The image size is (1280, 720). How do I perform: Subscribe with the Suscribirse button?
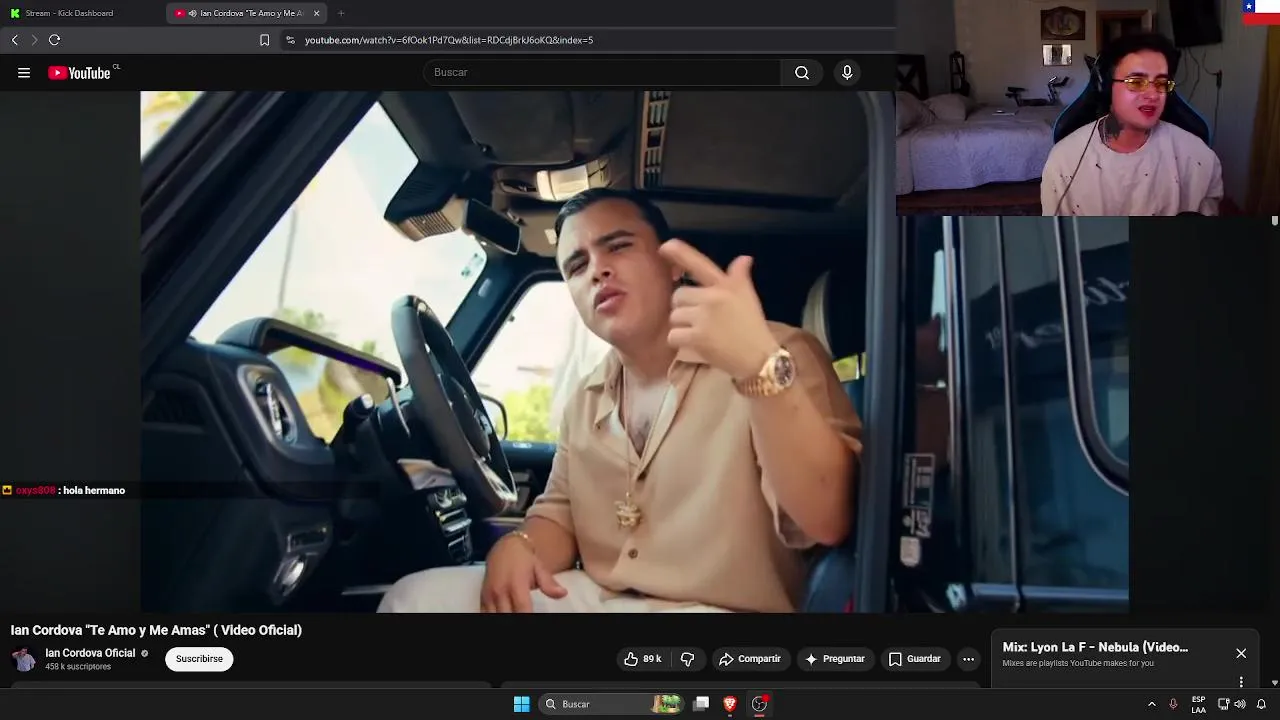pyautogui.click(x=199, y=659)
